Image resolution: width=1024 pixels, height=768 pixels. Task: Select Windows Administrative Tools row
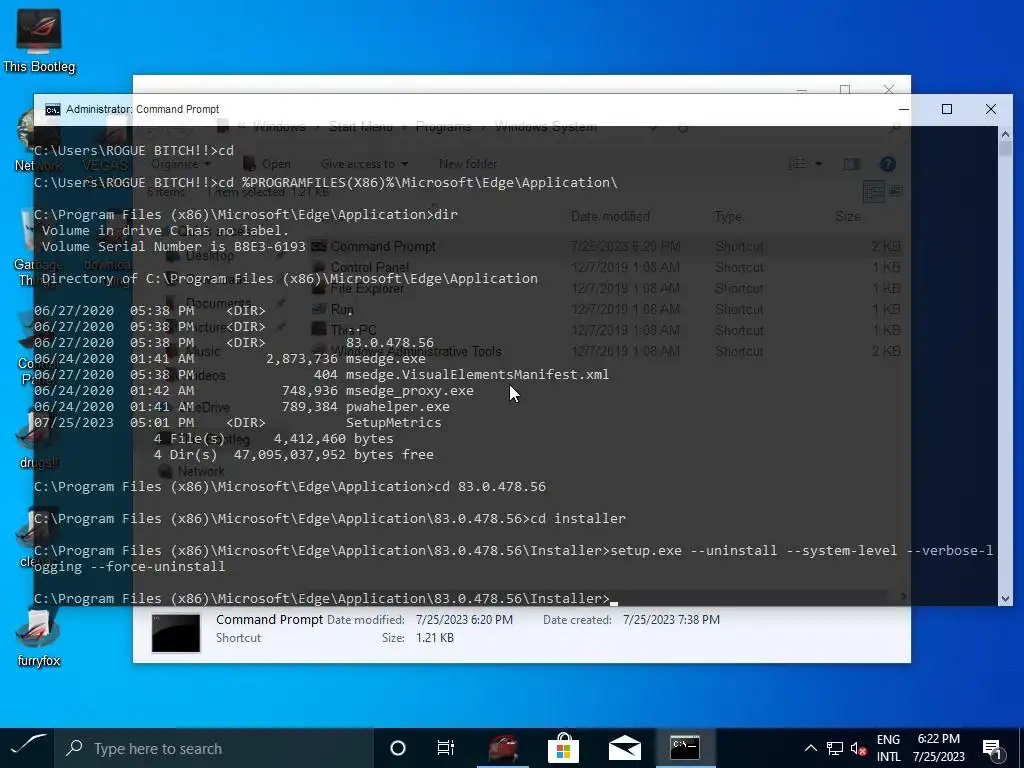[607, 351]
